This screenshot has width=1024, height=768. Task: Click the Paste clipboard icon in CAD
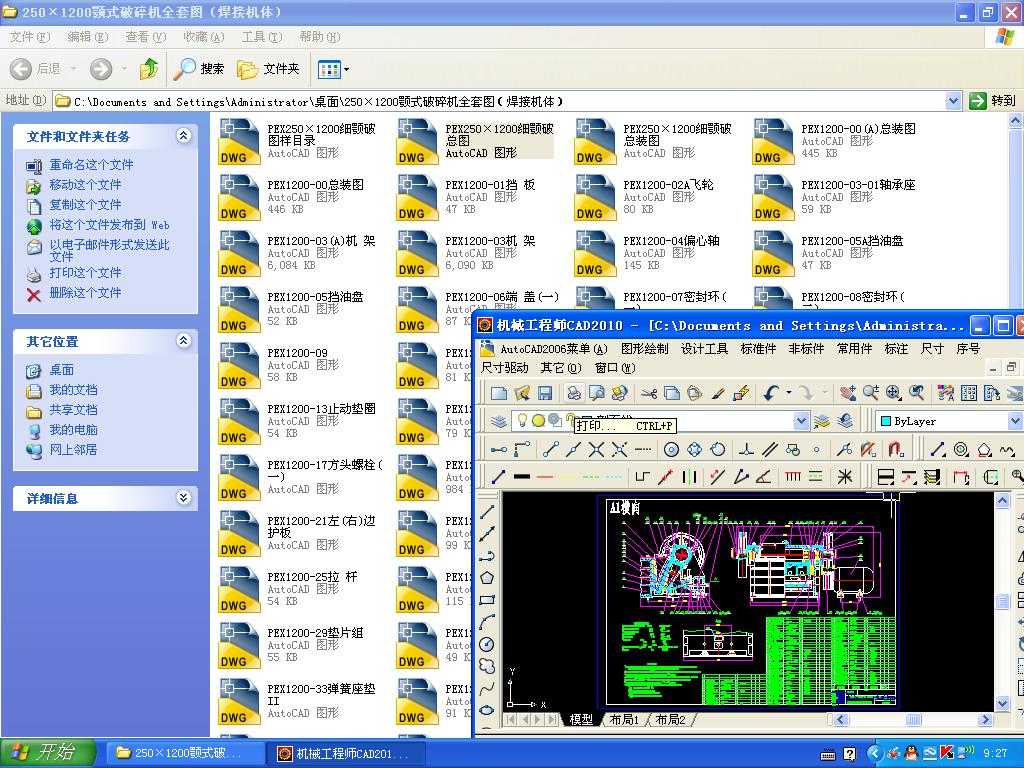[694, 392]
